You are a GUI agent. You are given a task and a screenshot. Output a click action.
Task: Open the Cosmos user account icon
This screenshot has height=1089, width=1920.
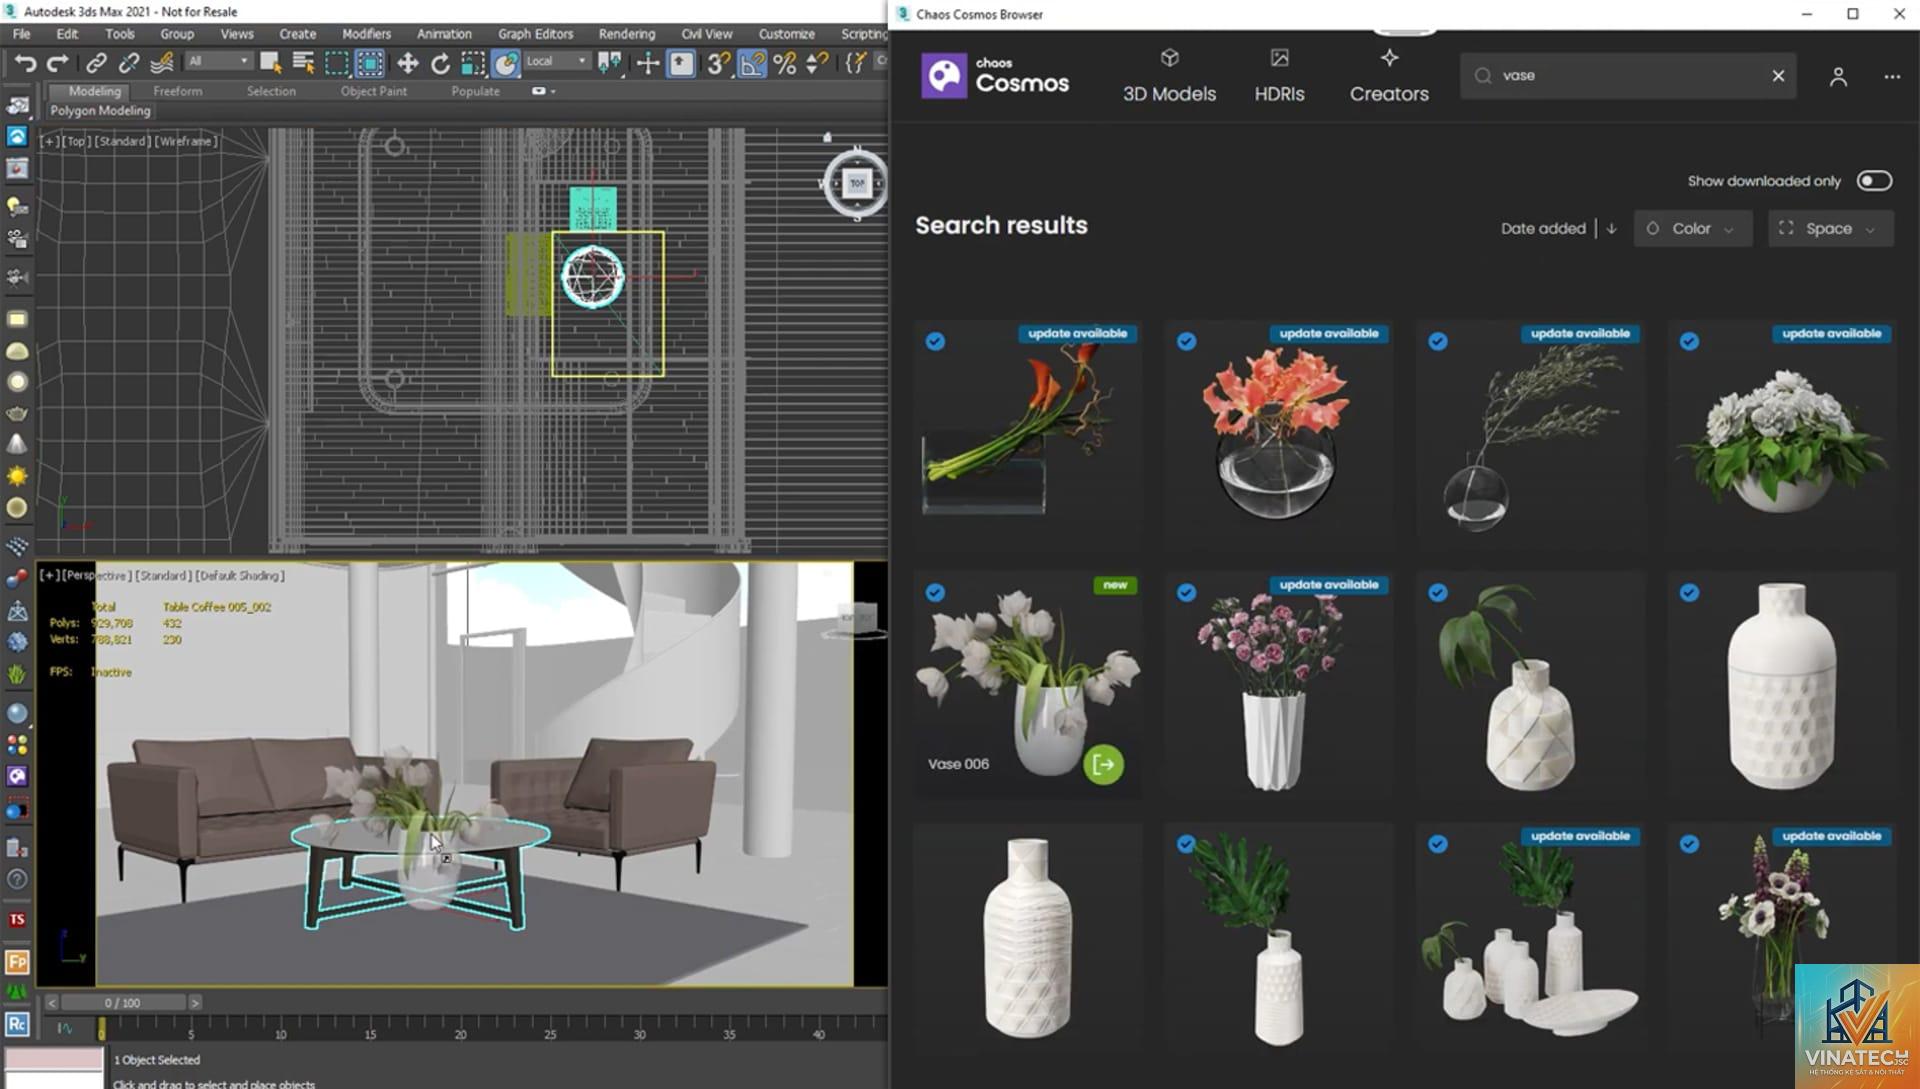tap(1838, 77)
